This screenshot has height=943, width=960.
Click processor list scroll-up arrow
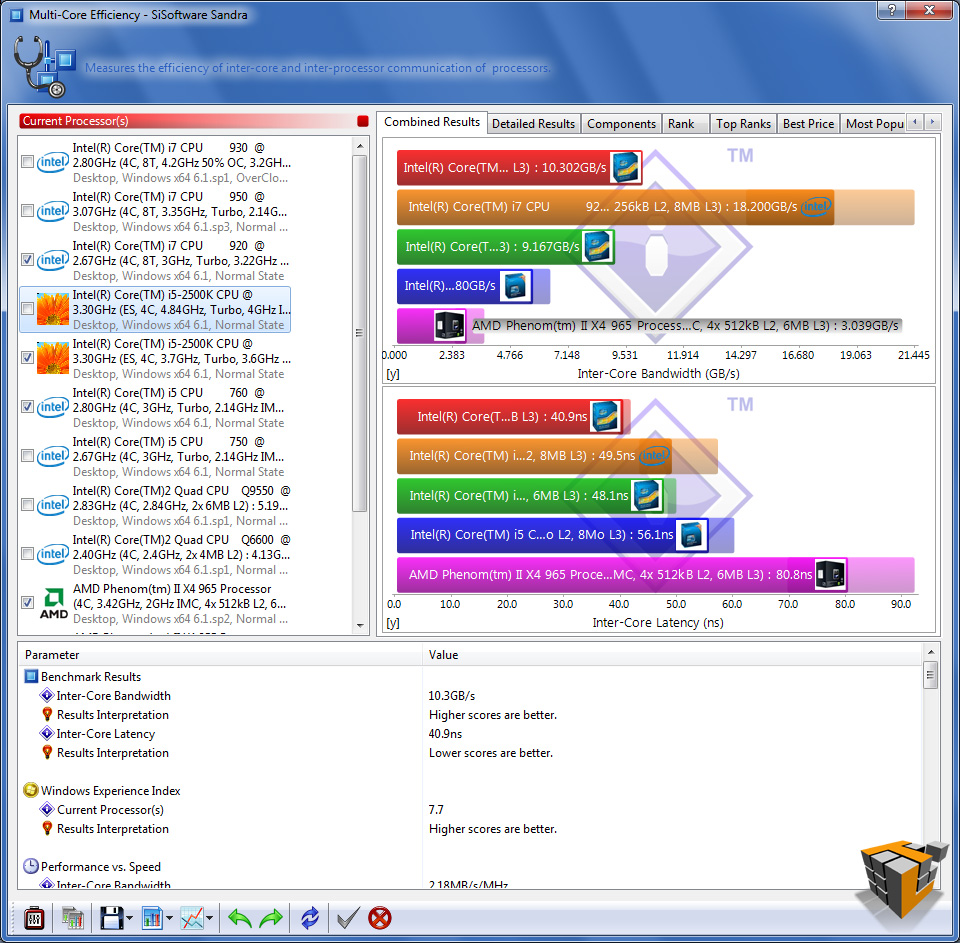tap(360, 146)
